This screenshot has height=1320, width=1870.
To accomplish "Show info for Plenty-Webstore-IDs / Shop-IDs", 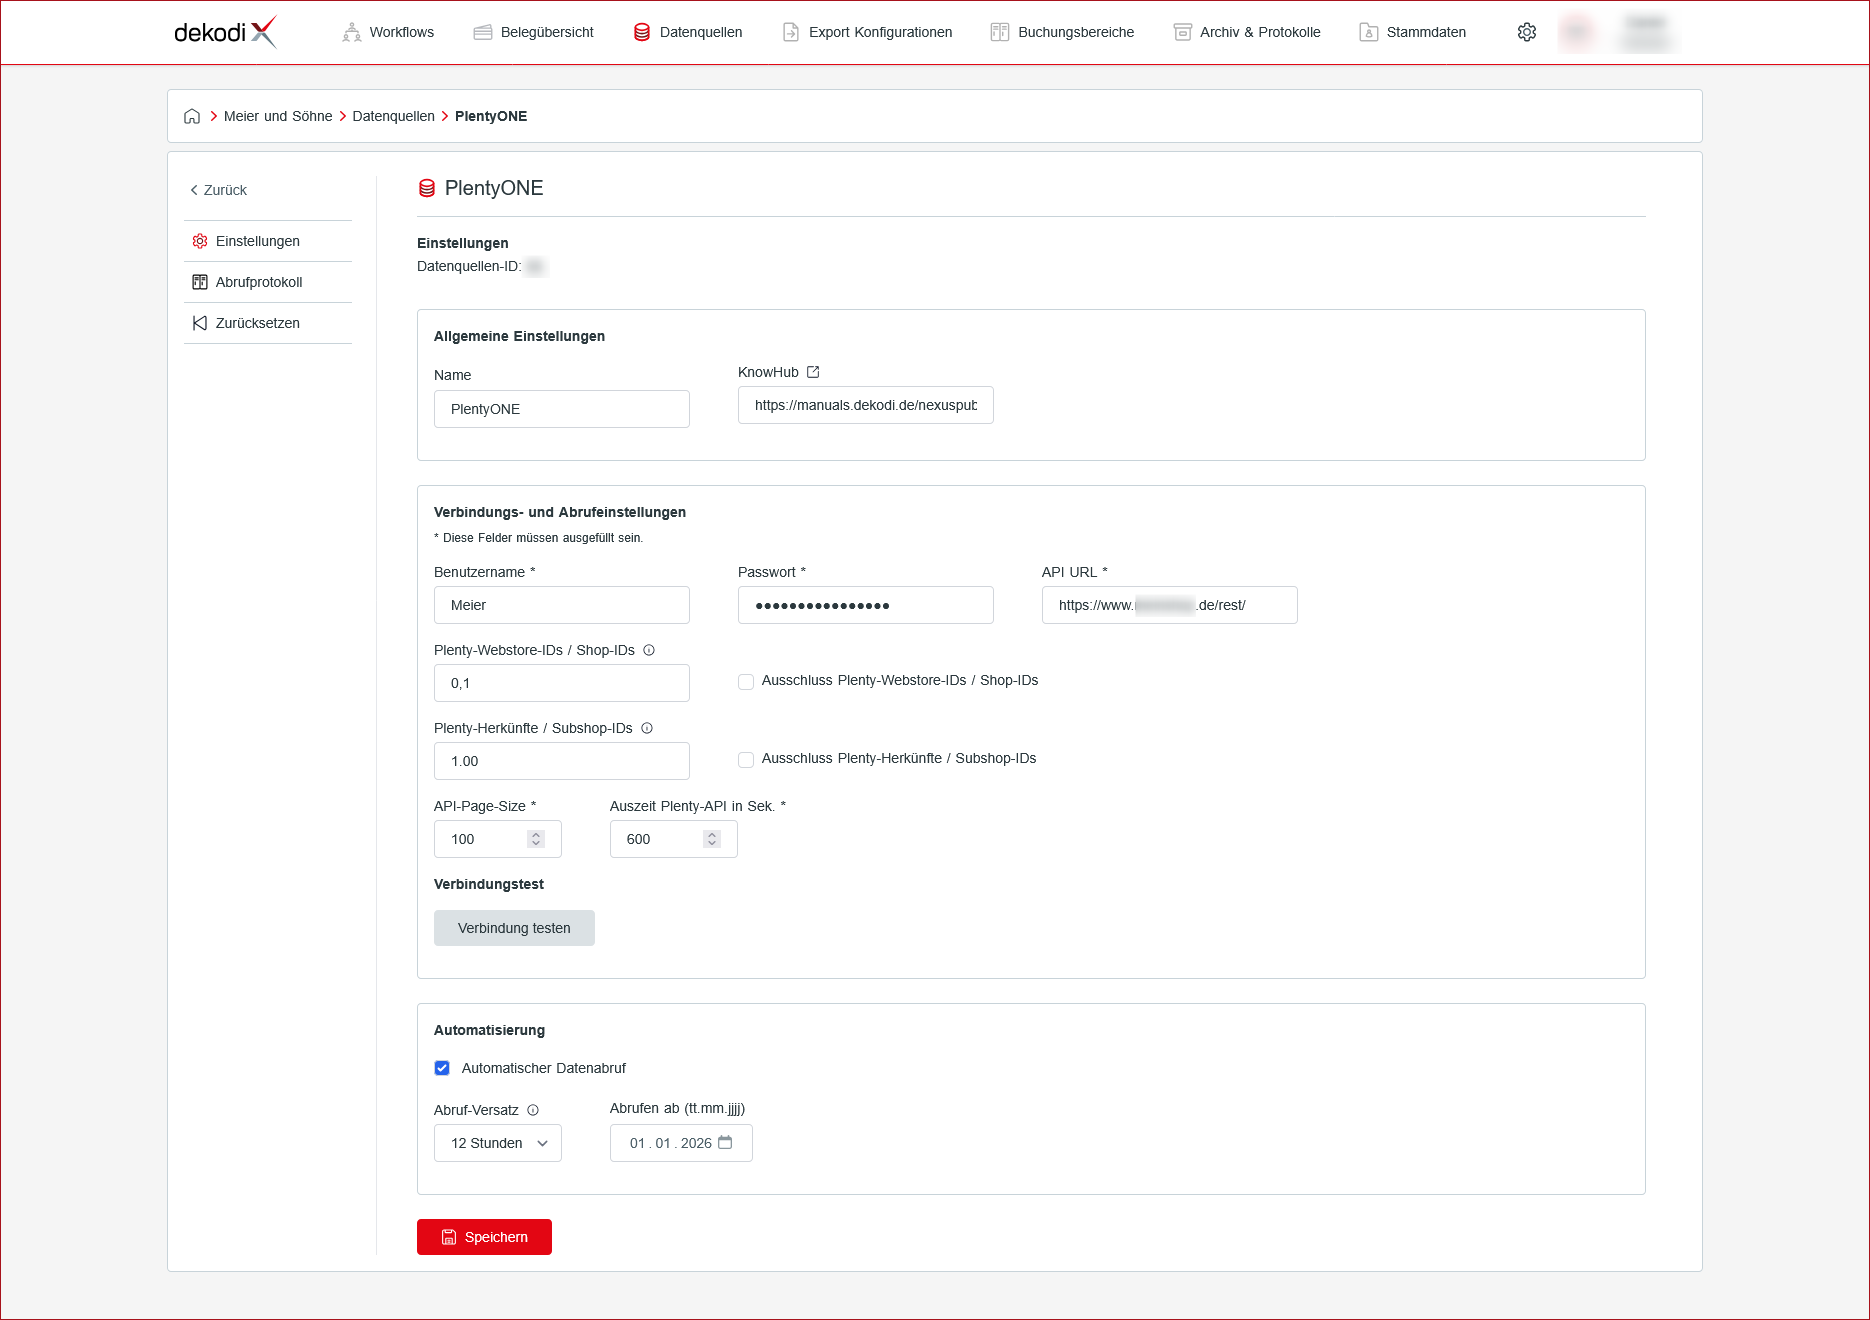I will (649, 650).
